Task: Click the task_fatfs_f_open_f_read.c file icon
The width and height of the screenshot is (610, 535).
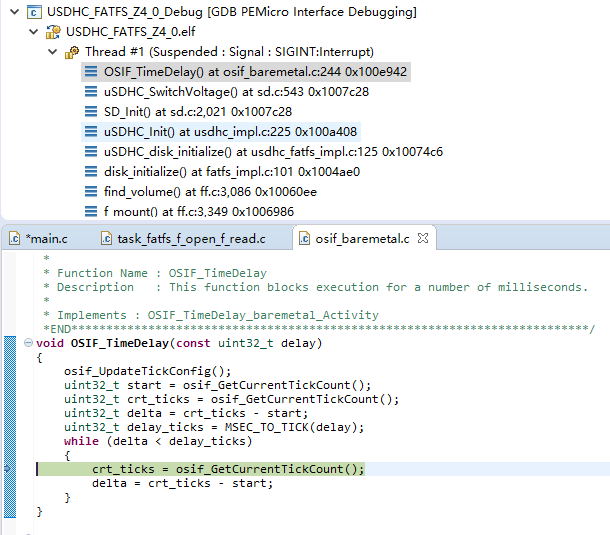Action: click(106, 239)
